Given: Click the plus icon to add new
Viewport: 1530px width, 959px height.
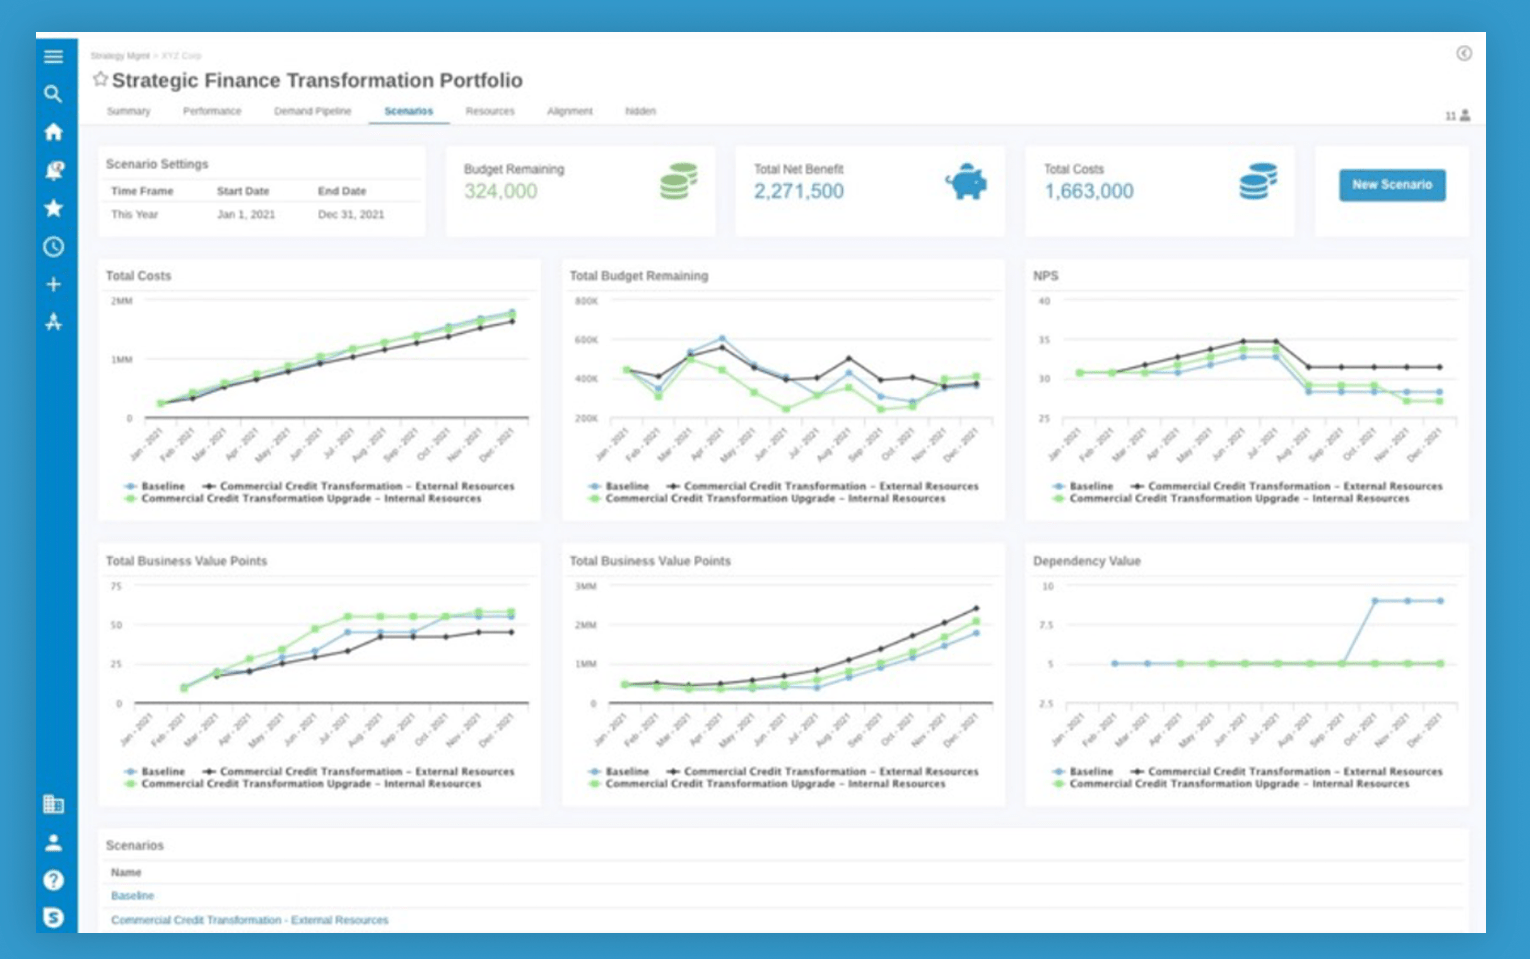Looking at the screenshot, I should click(53, 284).
